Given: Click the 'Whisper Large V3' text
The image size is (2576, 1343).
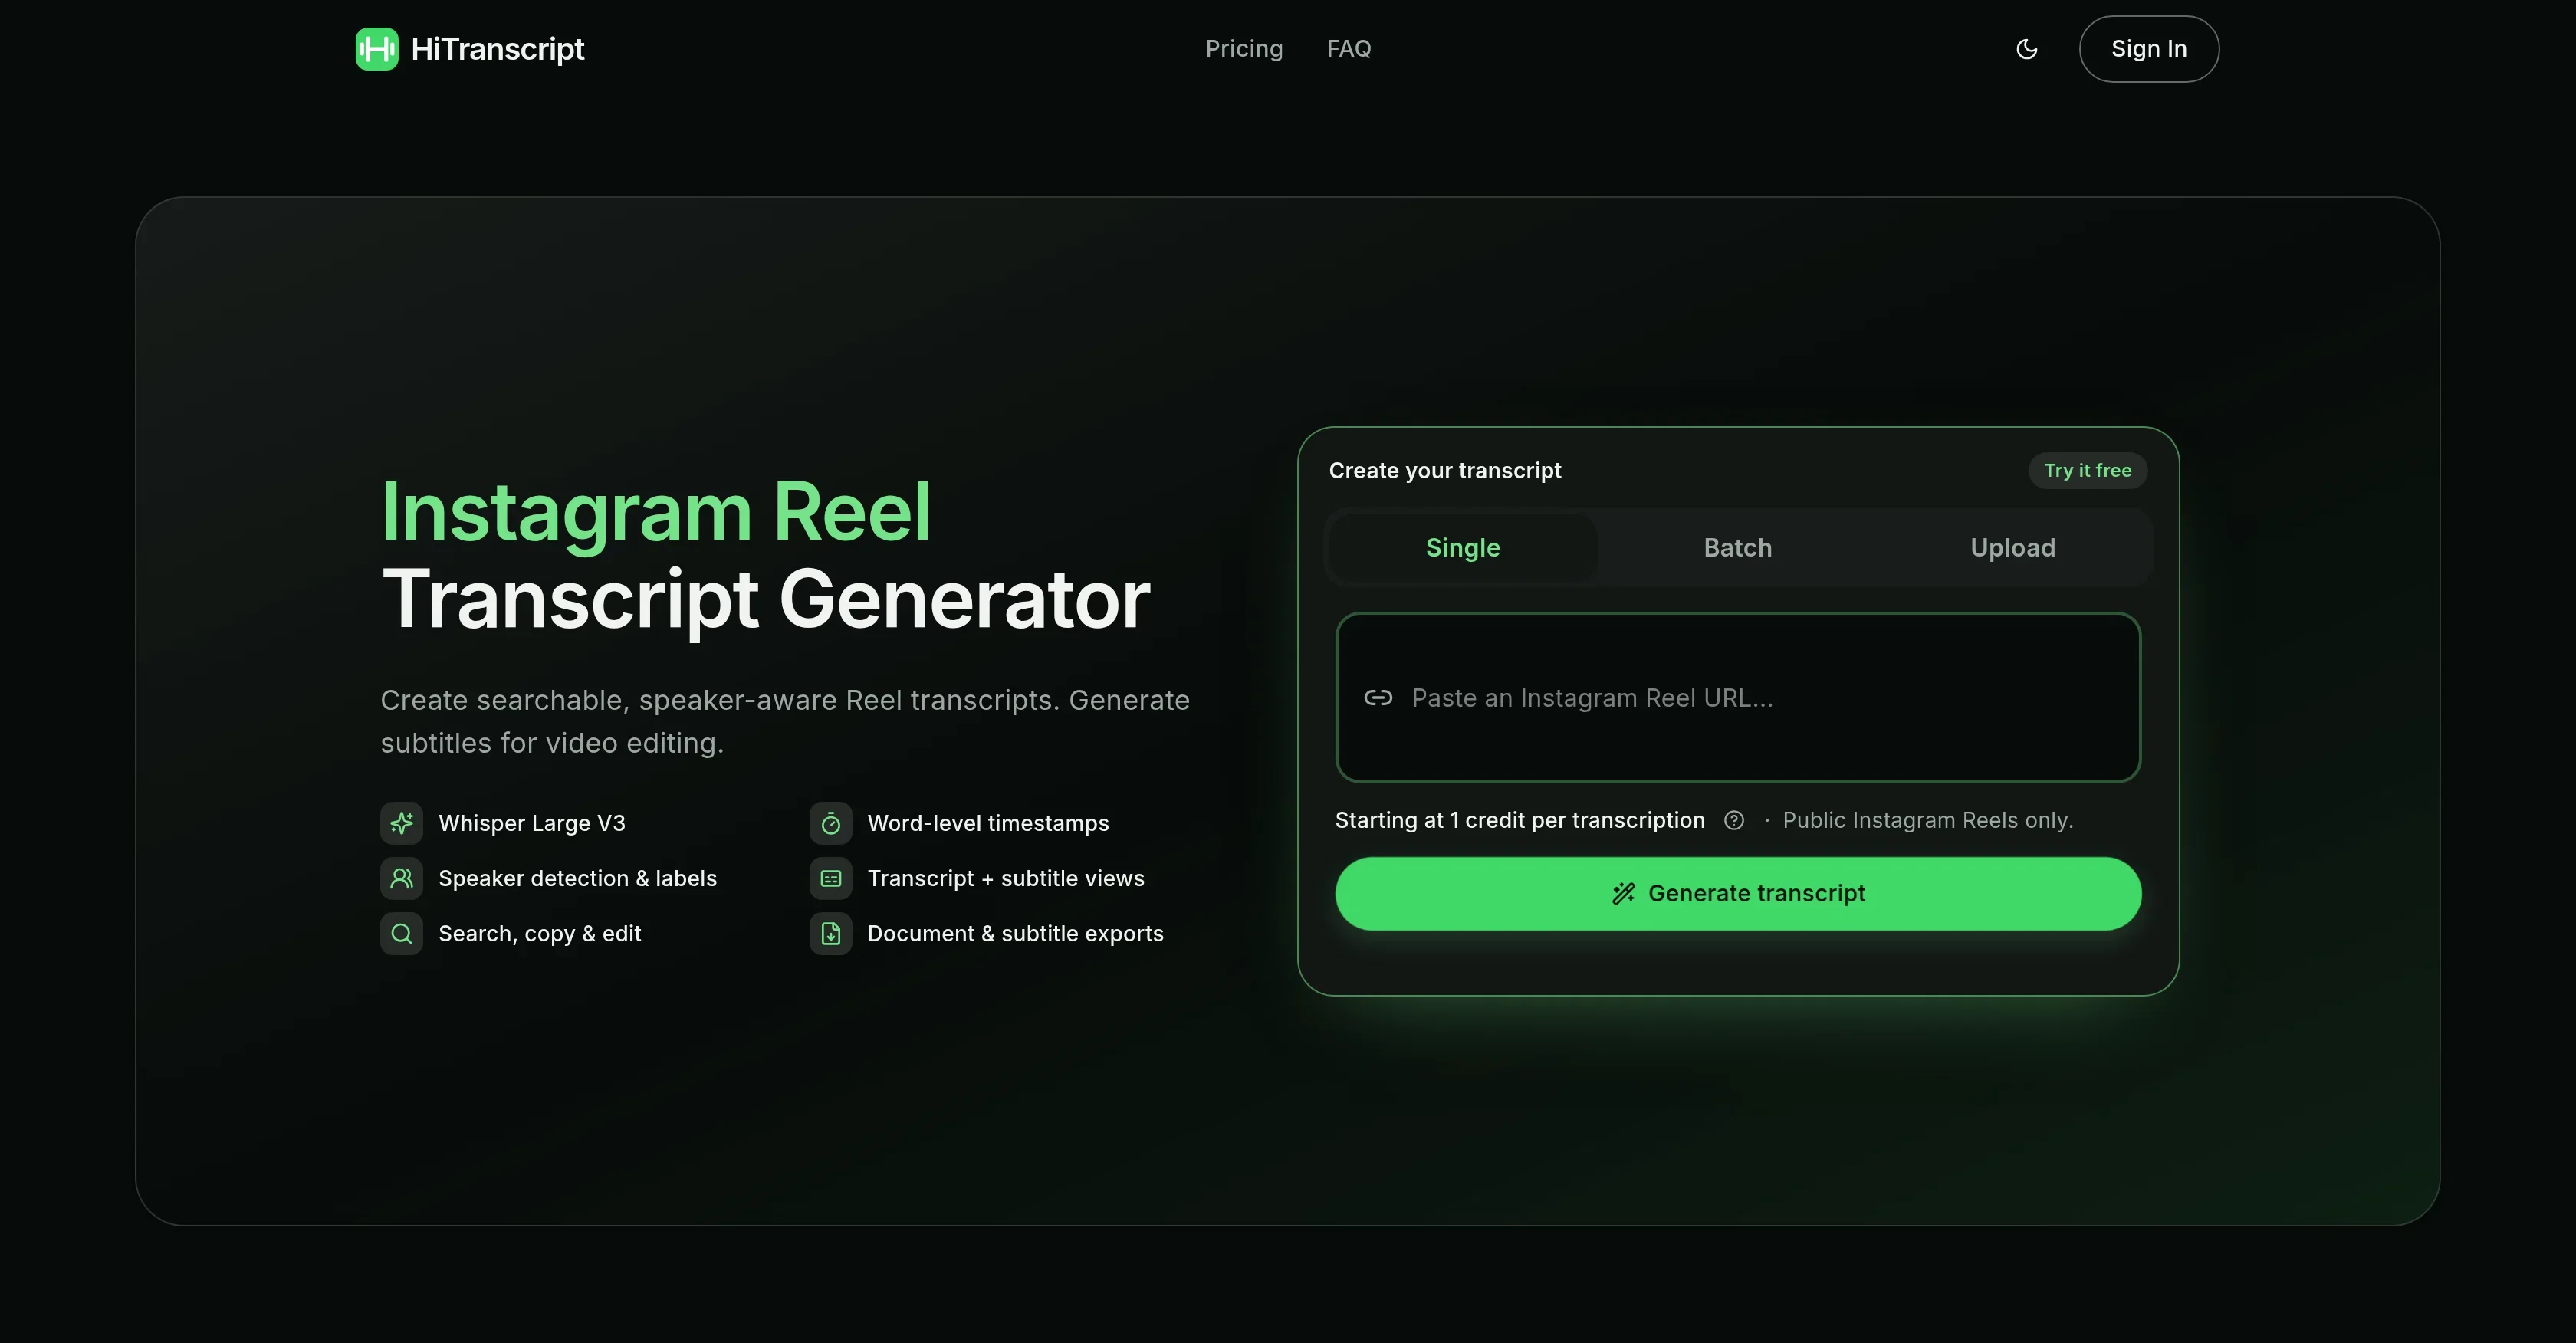Looking at the screenshot, I should click(x=532, y=823).
